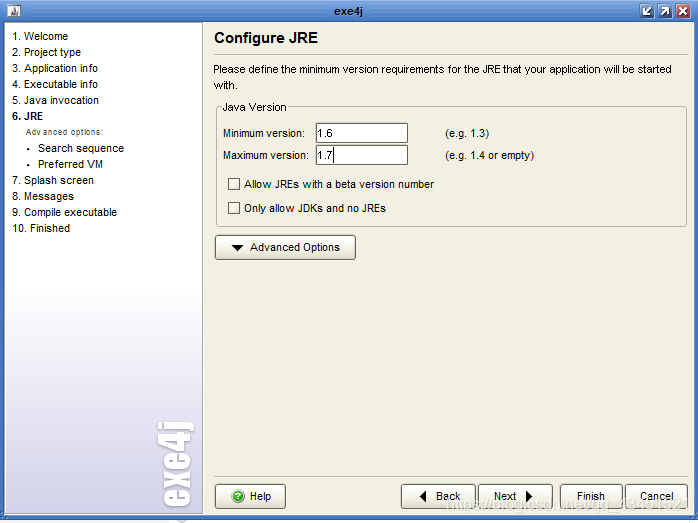
Task: Open Search sequence advanced option
Action: [81, 148]
